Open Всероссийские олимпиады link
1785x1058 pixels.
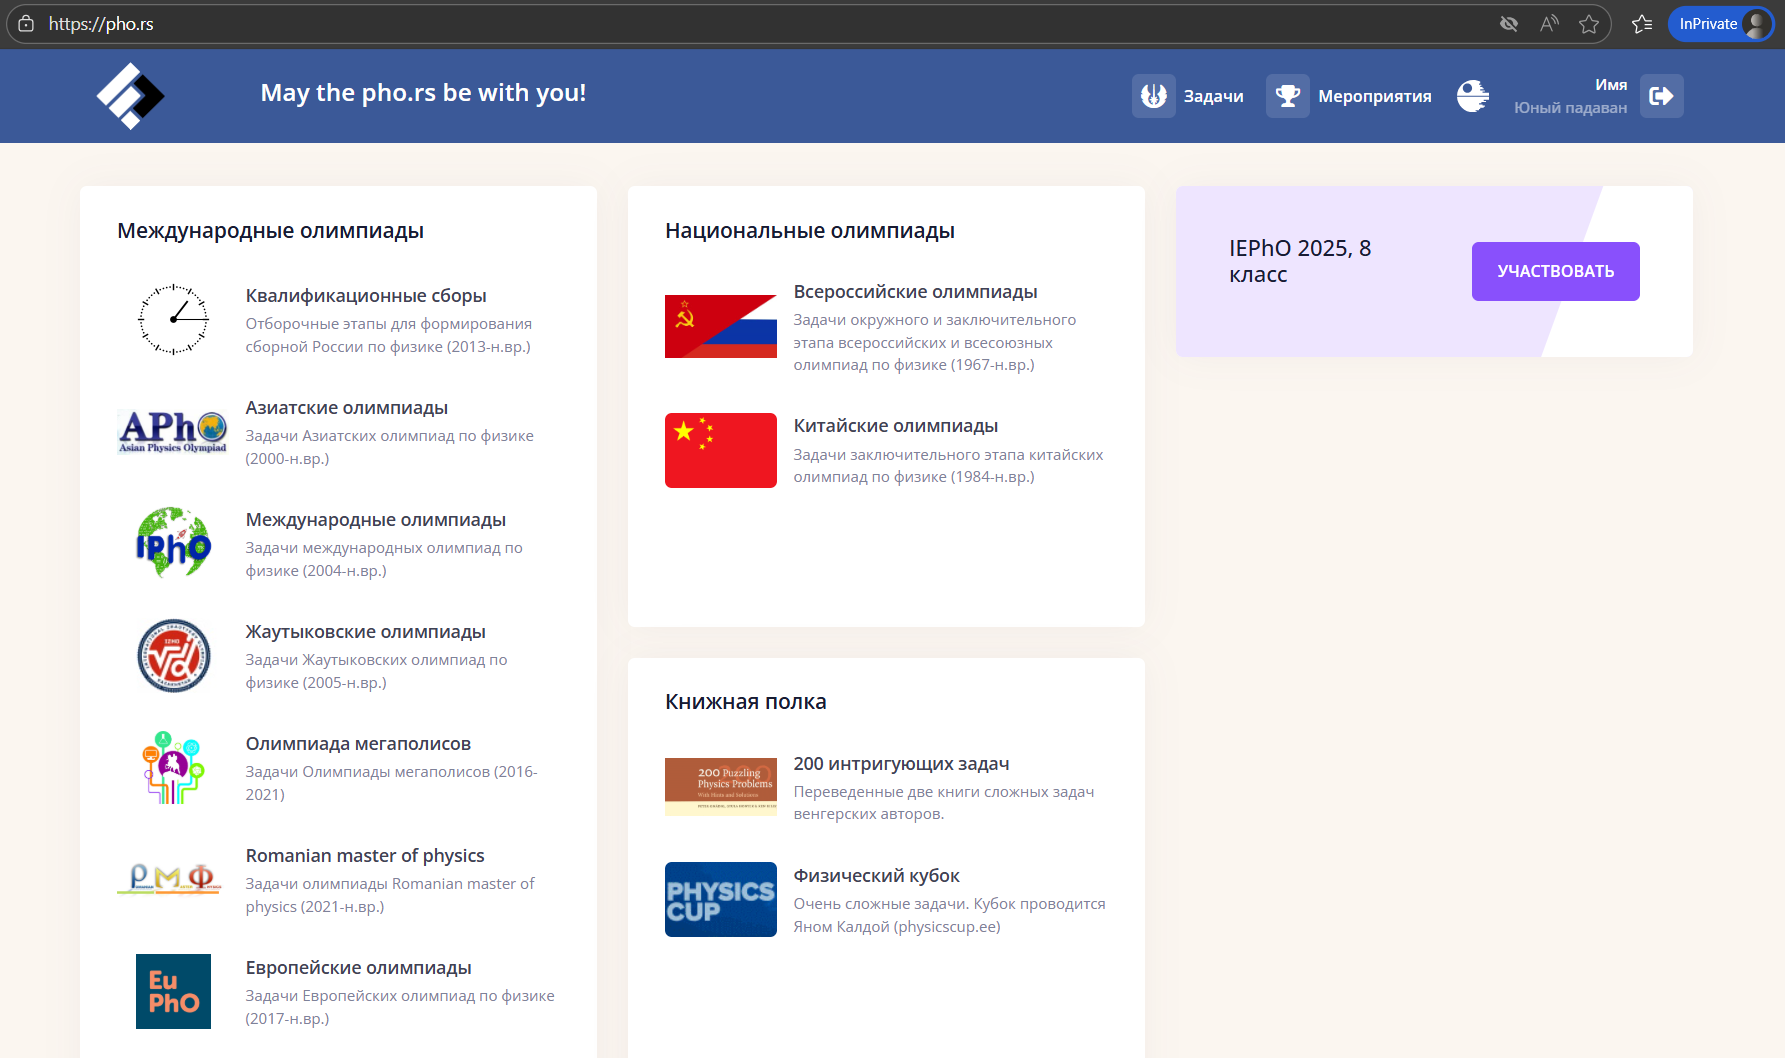coord(915,292)
